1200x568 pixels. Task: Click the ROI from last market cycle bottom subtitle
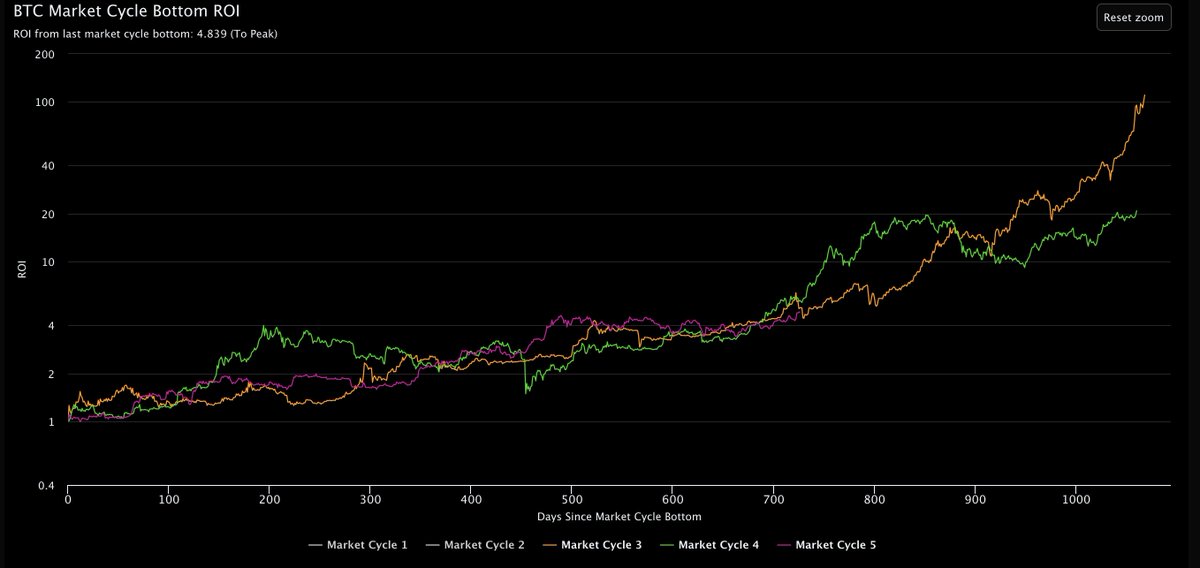click(x=145, y=32)
